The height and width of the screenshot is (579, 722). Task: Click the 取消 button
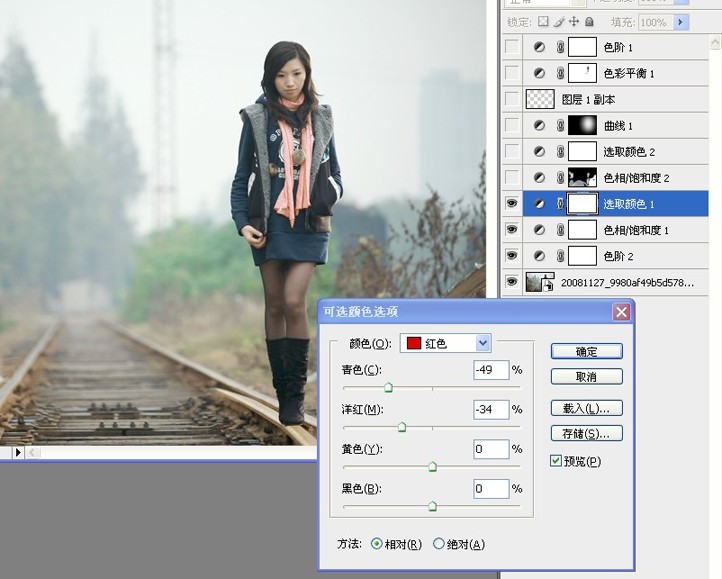point(587,377)
